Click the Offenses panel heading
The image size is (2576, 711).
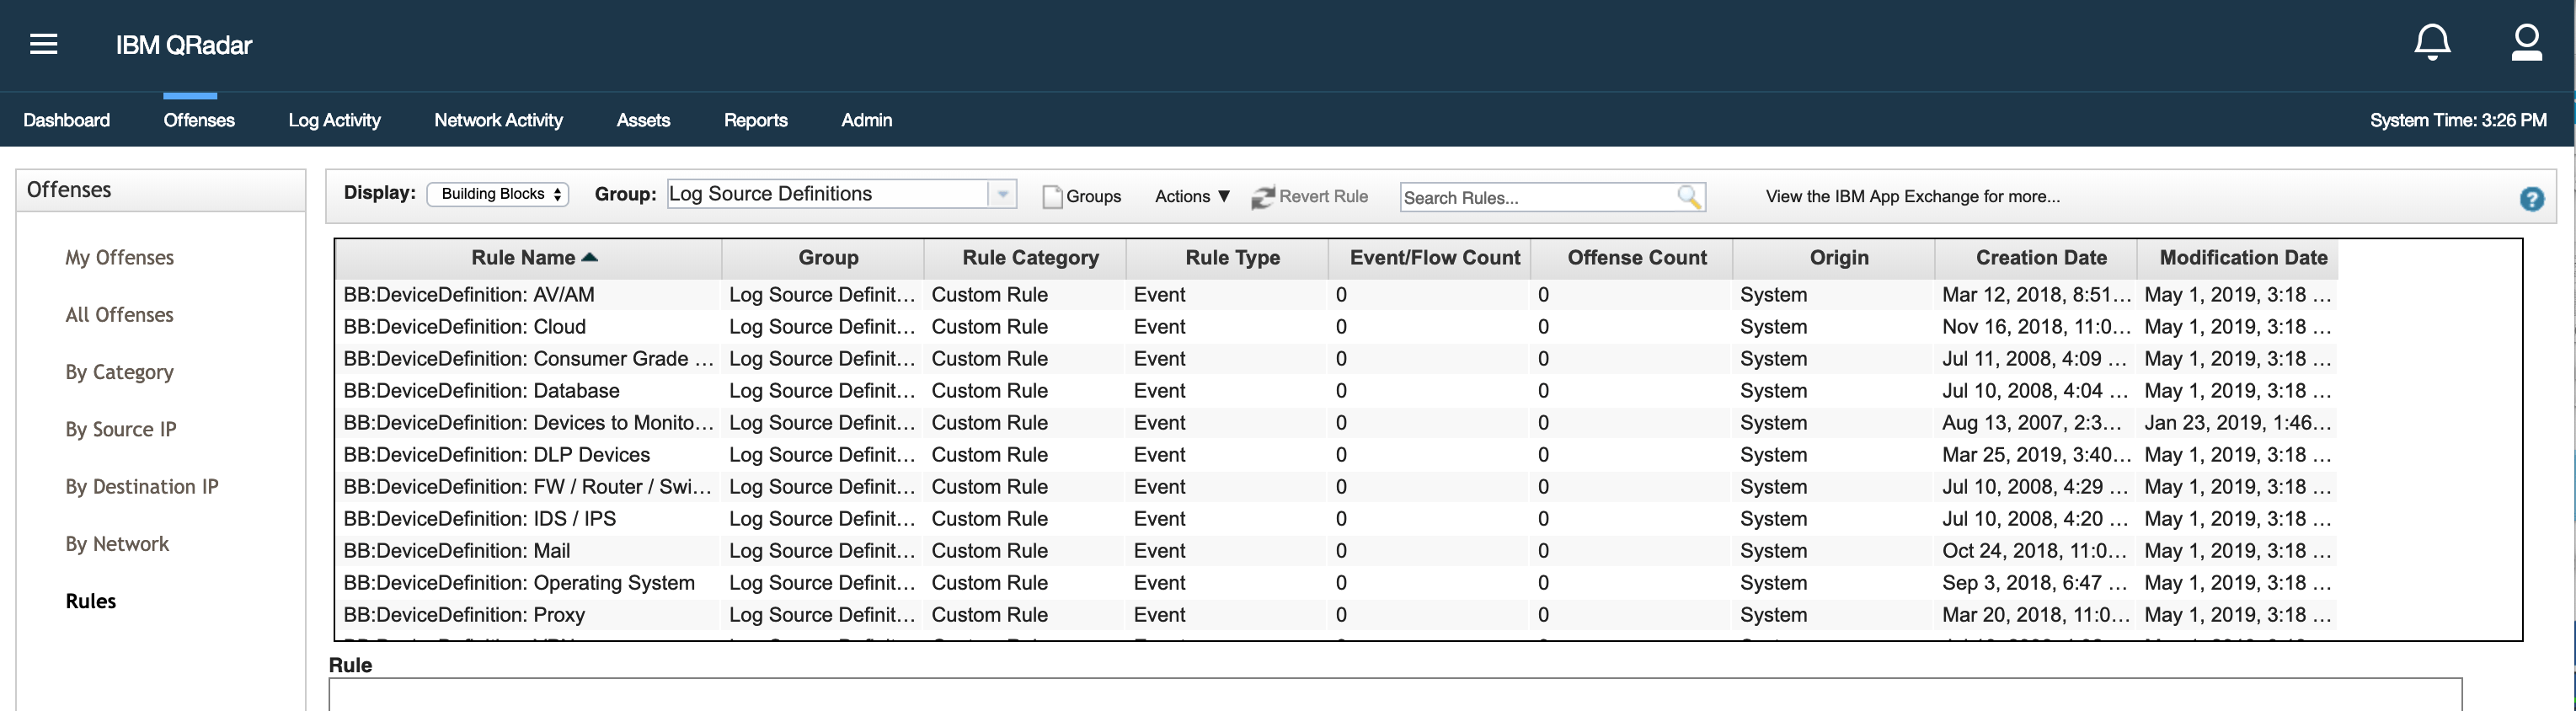point(69,190)
